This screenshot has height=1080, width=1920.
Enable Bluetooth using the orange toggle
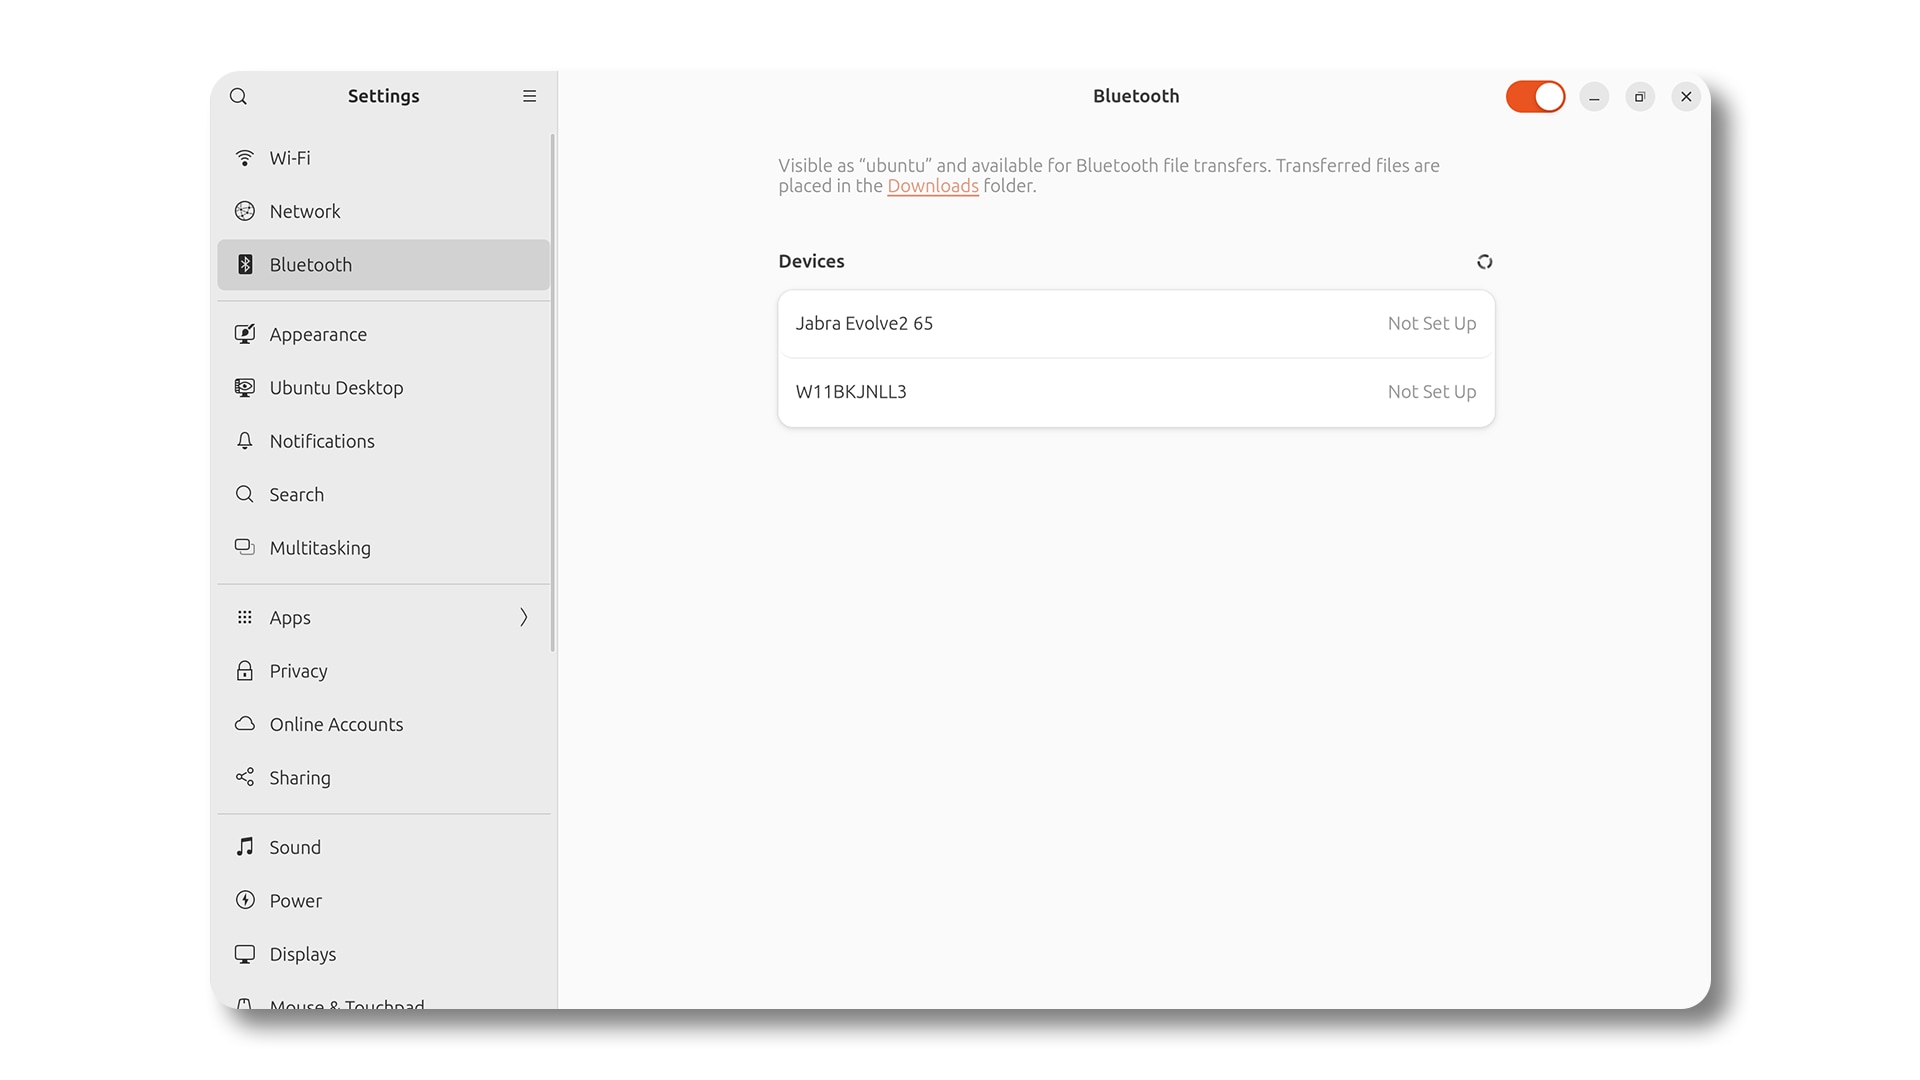[1535, 95]
